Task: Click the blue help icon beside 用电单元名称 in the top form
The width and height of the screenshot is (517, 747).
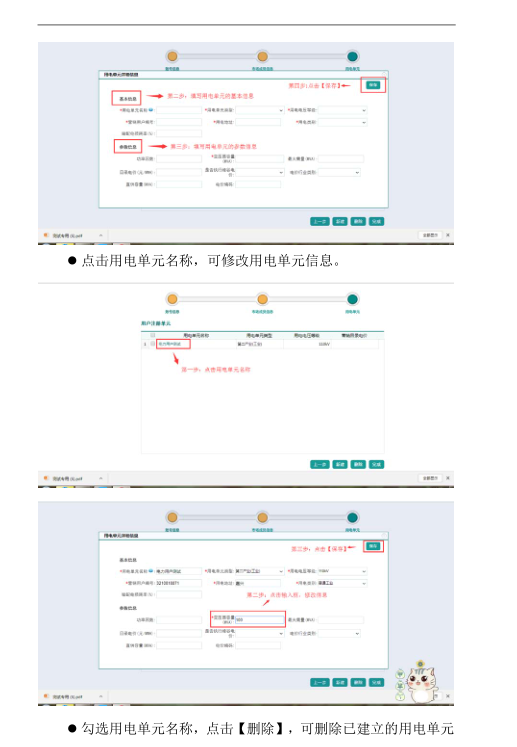Action: (151, 110)
